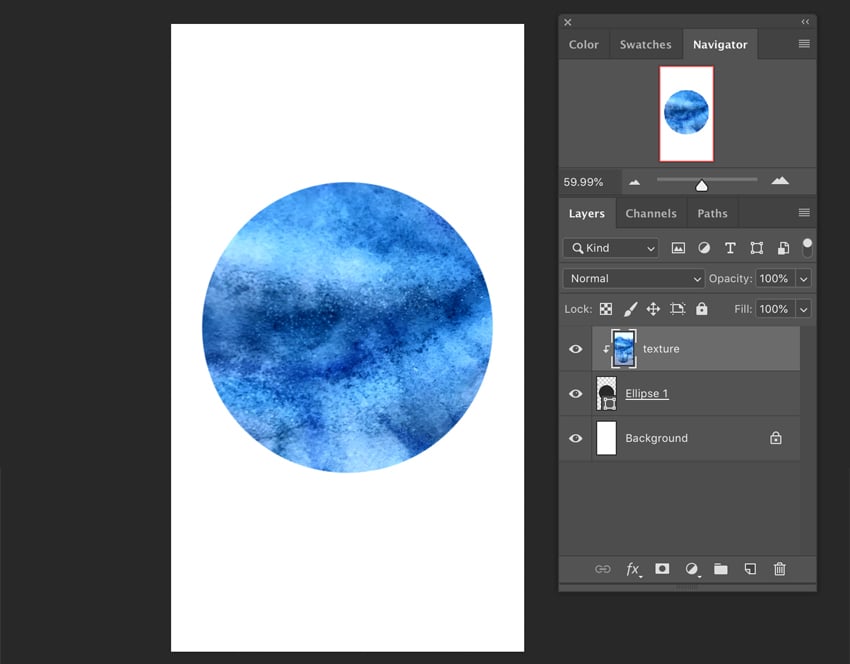Filter layers by type text
The height and width of the screenshot is (664, 850).
click(730, 247)
